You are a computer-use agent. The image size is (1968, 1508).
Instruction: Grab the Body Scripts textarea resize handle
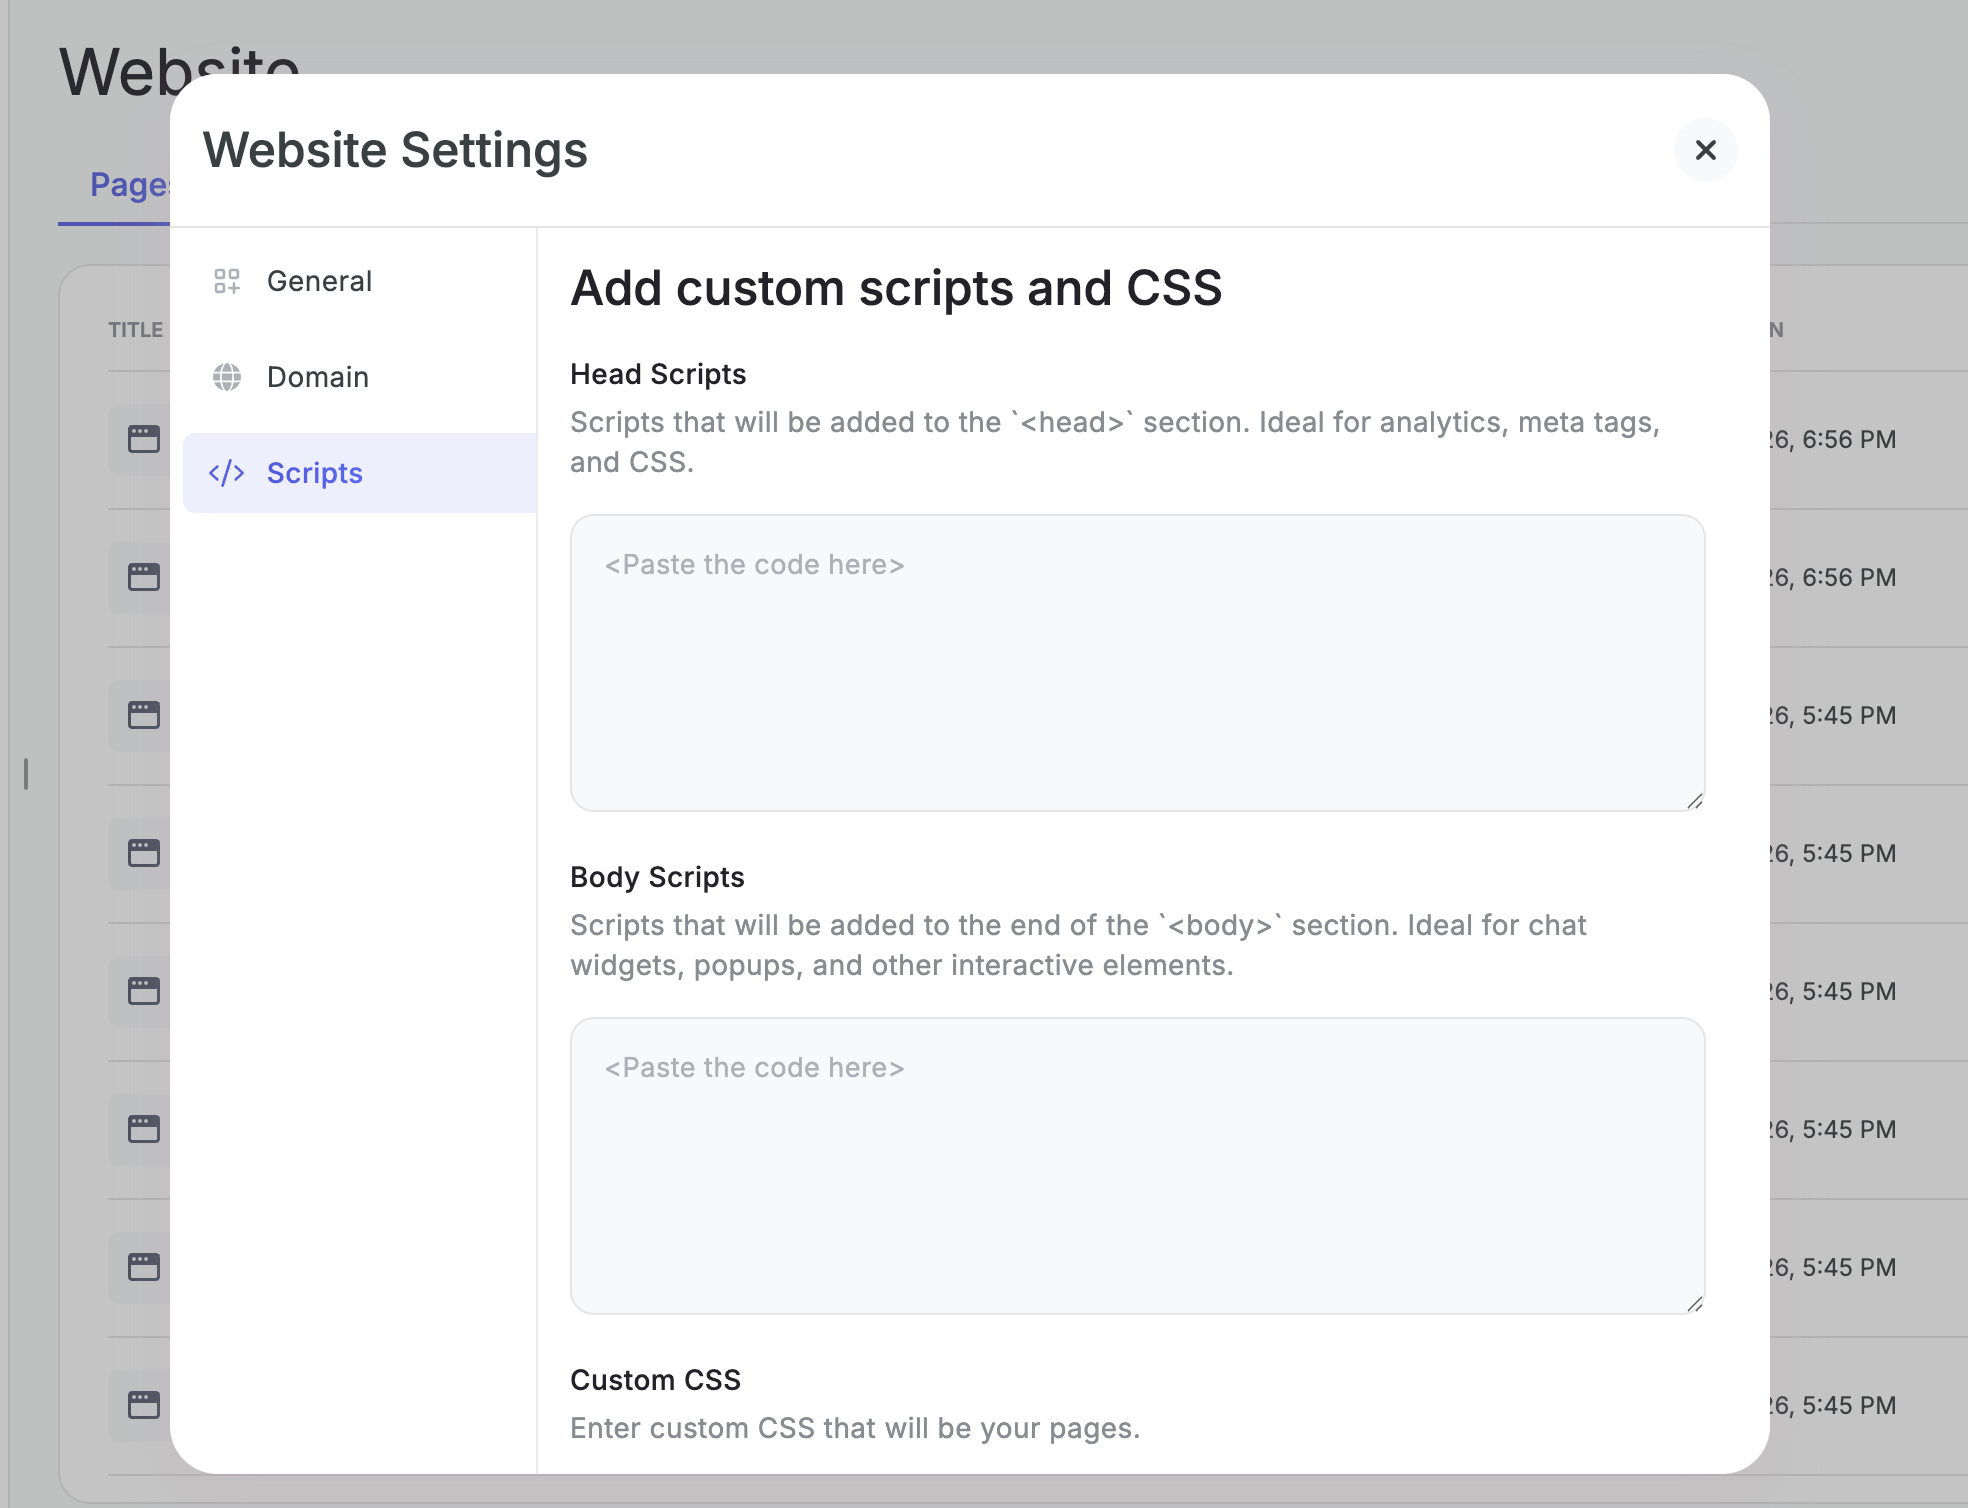tap(1695, 1304)
